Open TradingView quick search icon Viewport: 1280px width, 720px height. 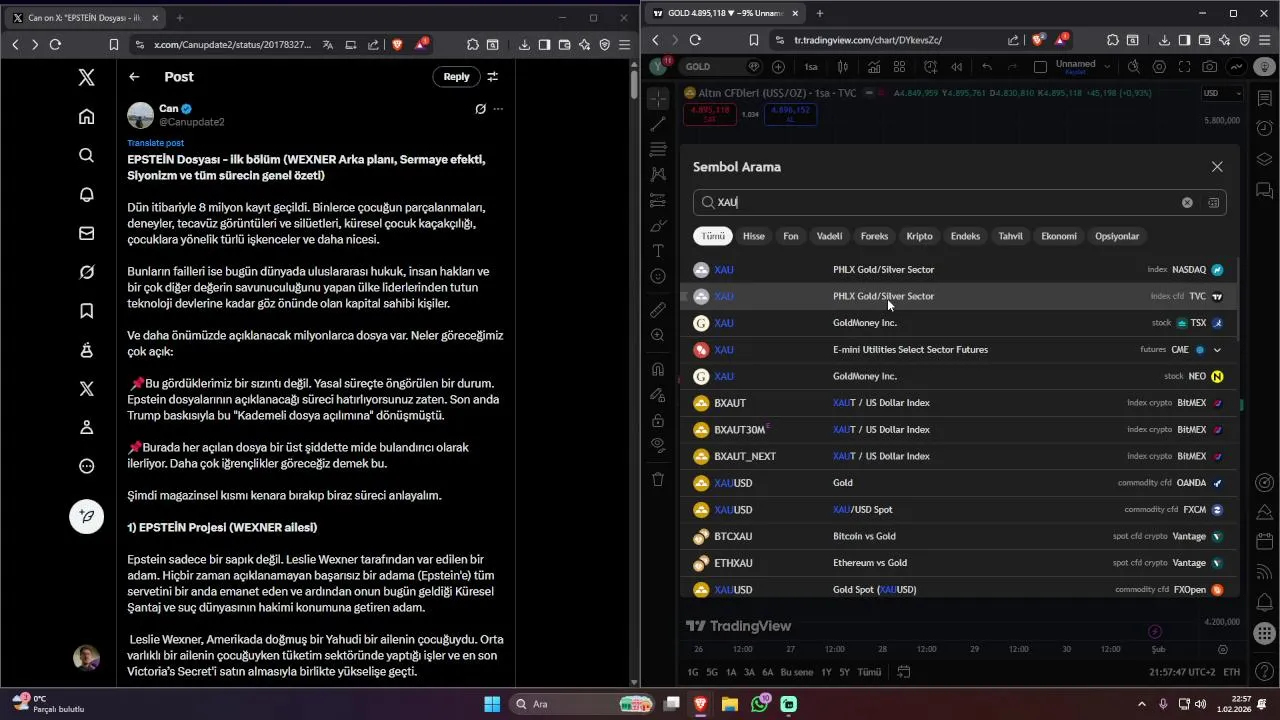(1133, 67)
